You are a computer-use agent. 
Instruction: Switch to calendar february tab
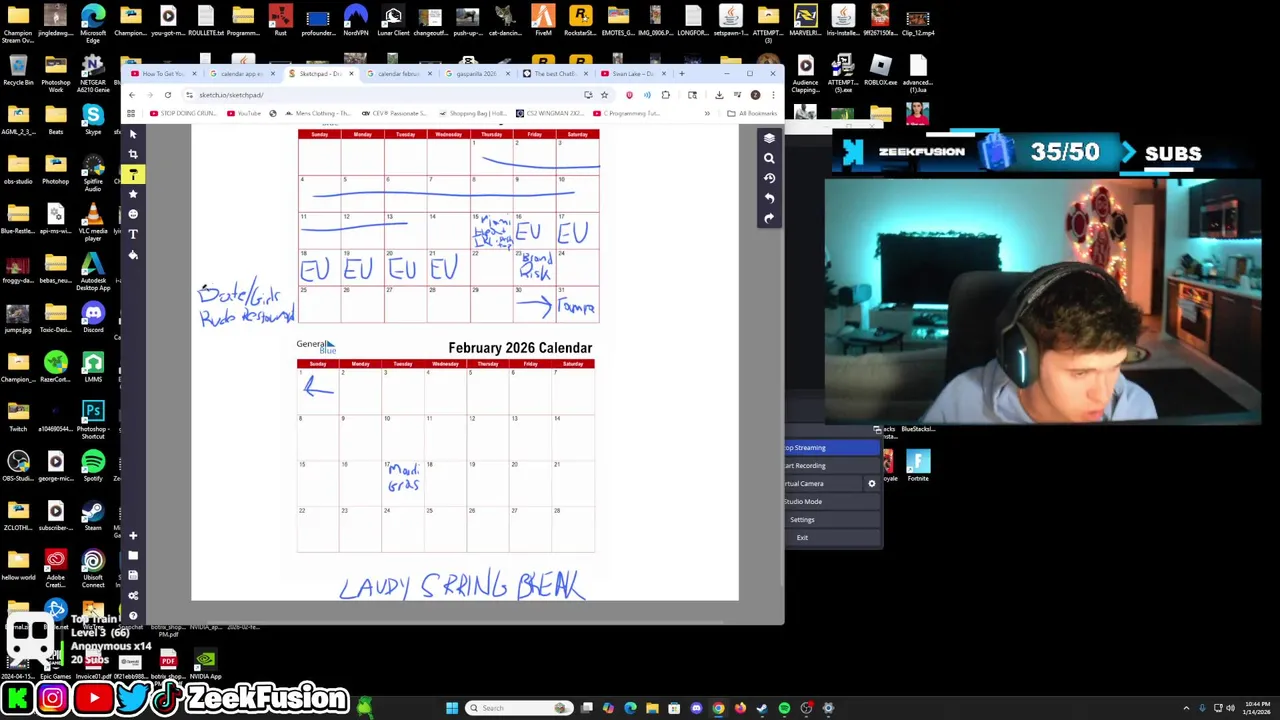point(398,74)
